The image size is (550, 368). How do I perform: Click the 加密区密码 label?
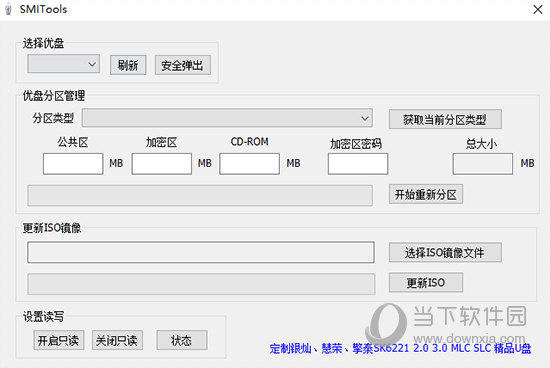coord(356,144)
